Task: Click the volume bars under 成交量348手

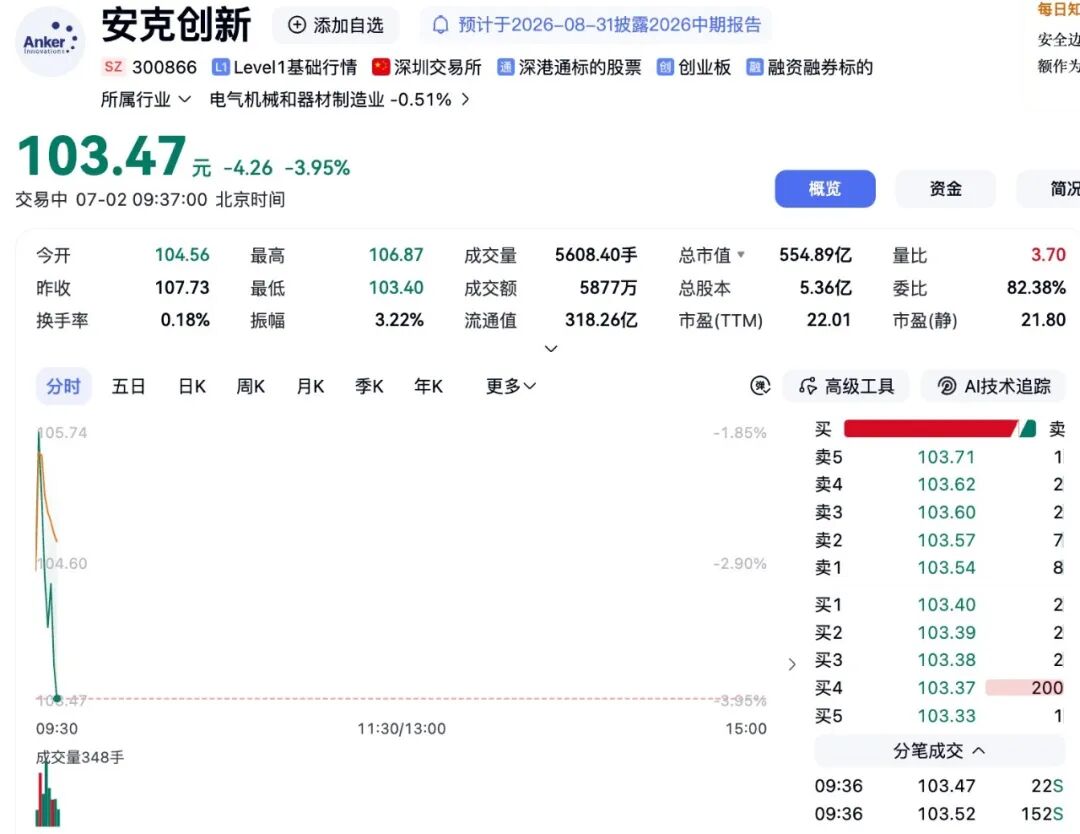Action: click(48, 796)
